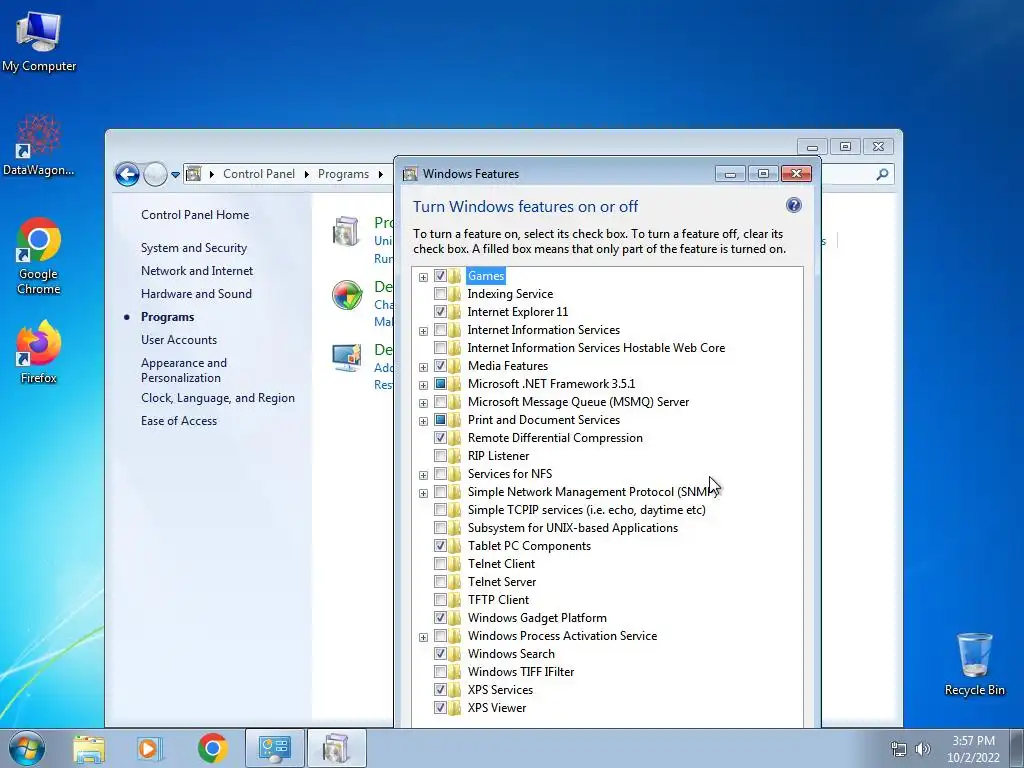Expand Windows Process Activation Service node
The width and height of the screenshot is (1024, 768).
[x=423, y=637]
